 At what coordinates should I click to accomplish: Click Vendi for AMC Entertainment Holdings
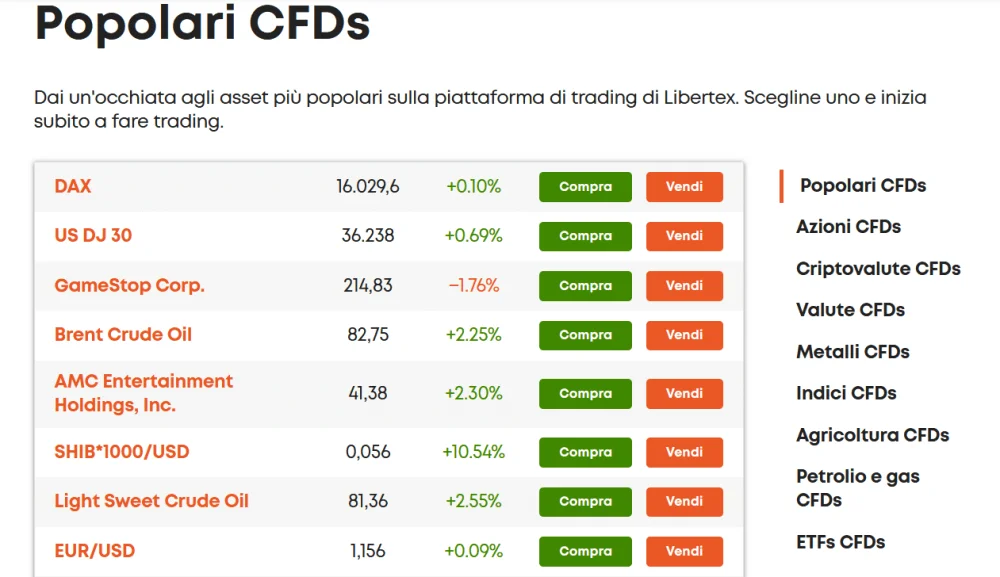[684, 393]
